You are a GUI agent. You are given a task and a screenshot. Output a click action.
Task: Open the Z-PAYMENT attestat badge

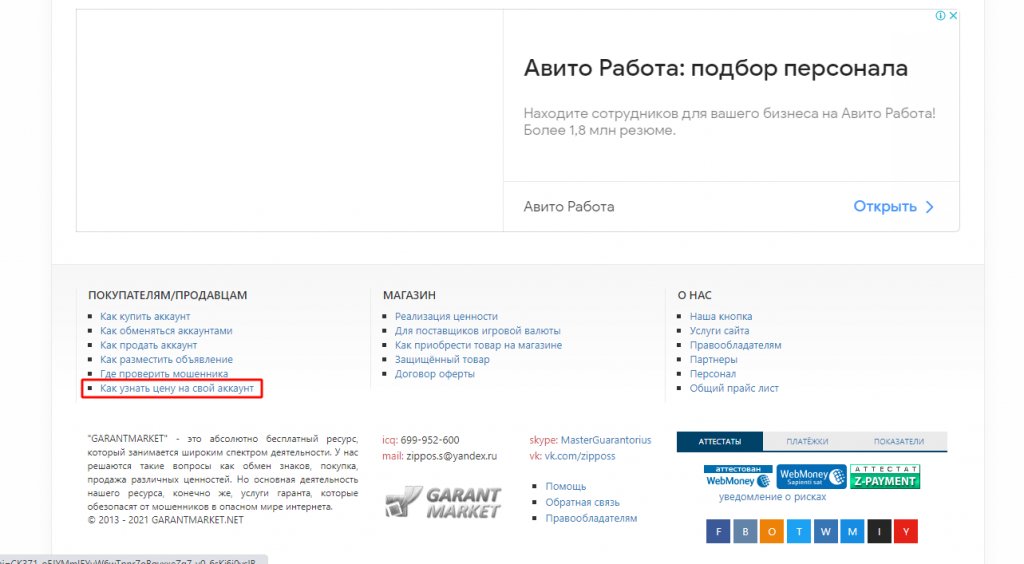886,477
